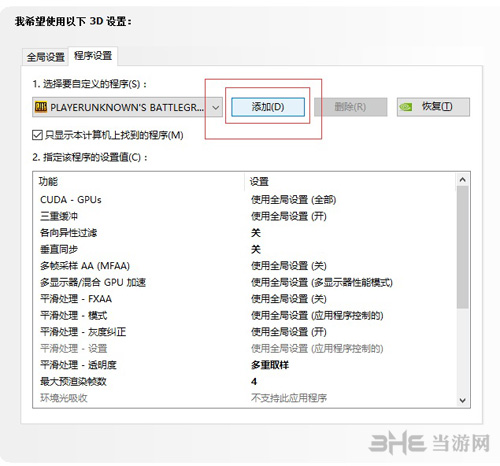This screenshot has height=466, width=500.
Task: Click the NVIDIA logo on the restore button
Action: coord(406,107)
